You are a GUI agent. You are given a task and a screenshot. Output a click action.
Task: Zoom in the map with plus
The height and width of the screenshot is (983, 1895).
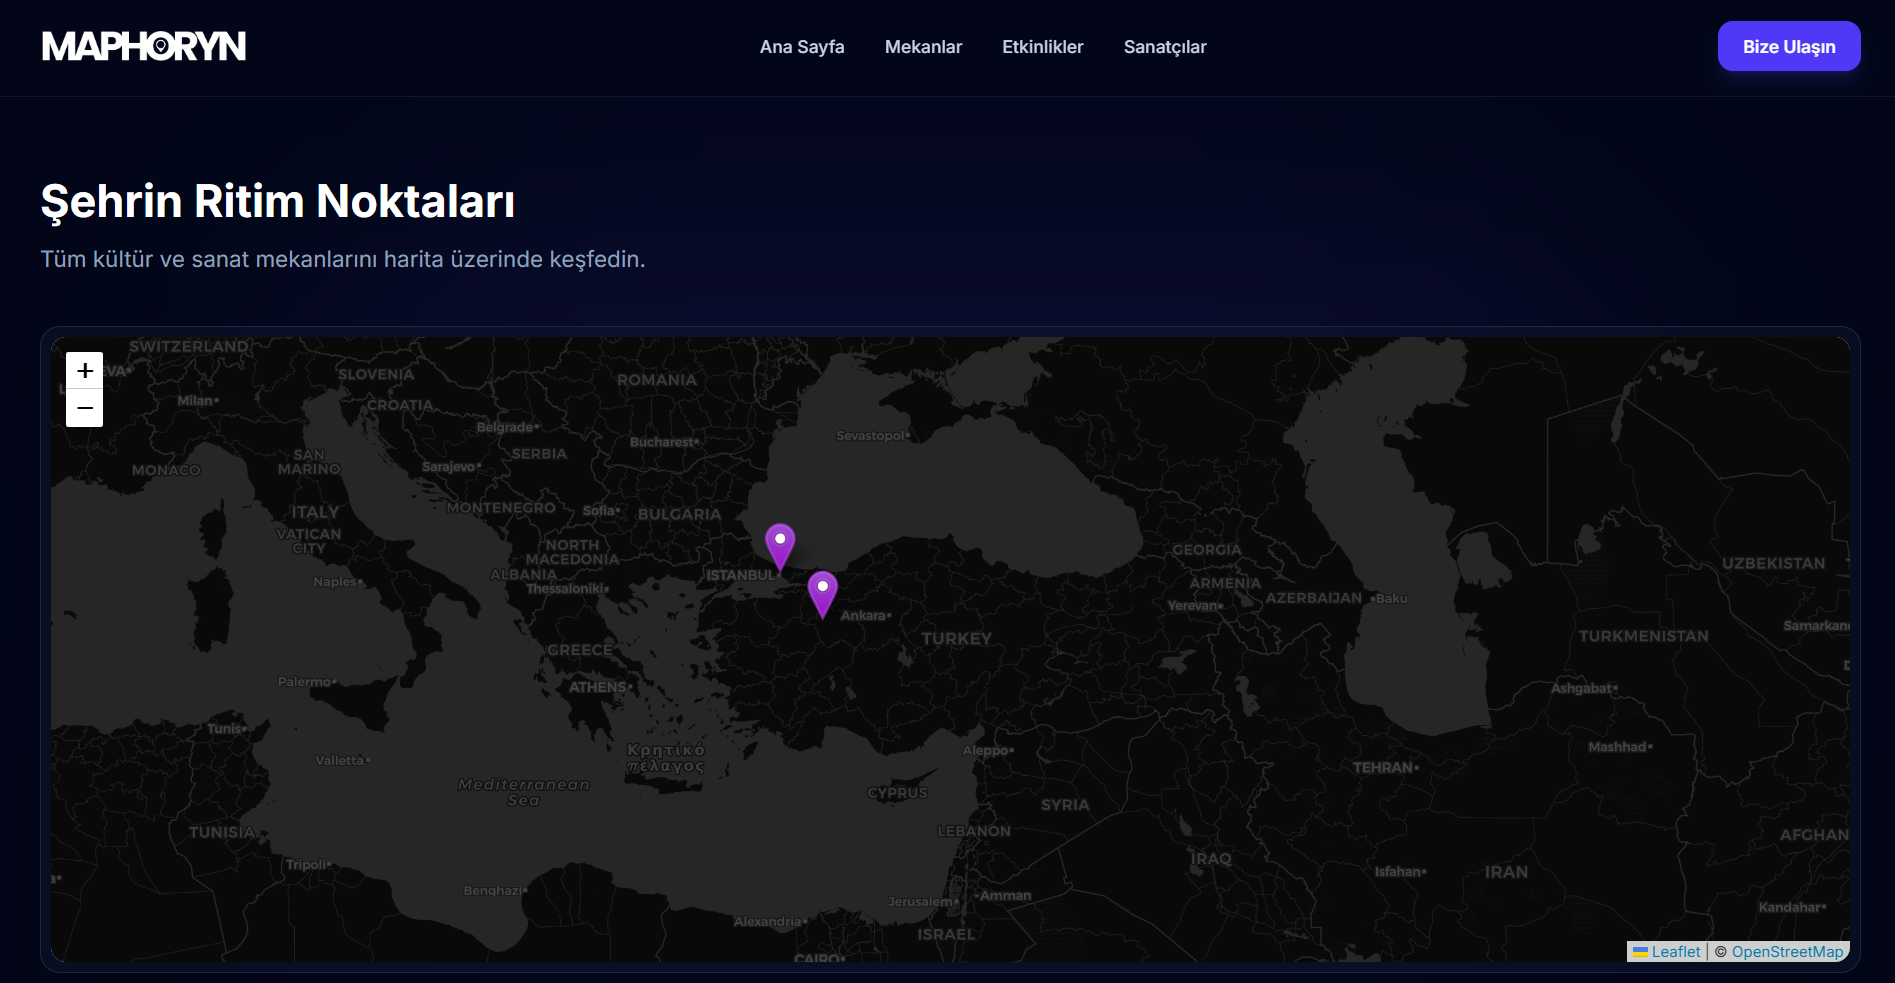(x=85, y=370)
